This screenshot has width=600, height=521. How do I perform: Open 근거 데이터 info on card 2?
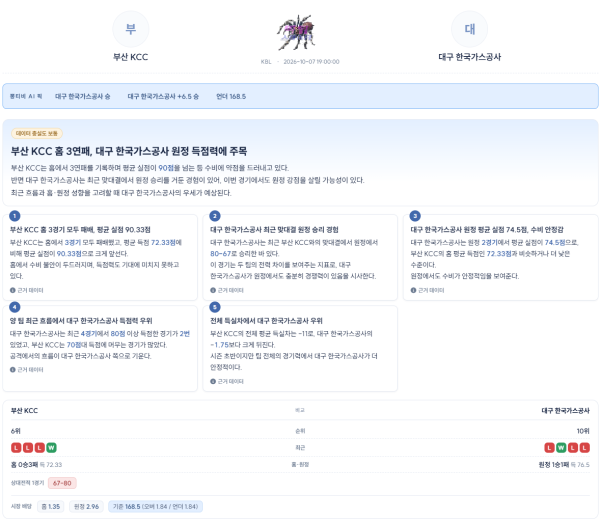pyautogui.click(x=227, y=290)
